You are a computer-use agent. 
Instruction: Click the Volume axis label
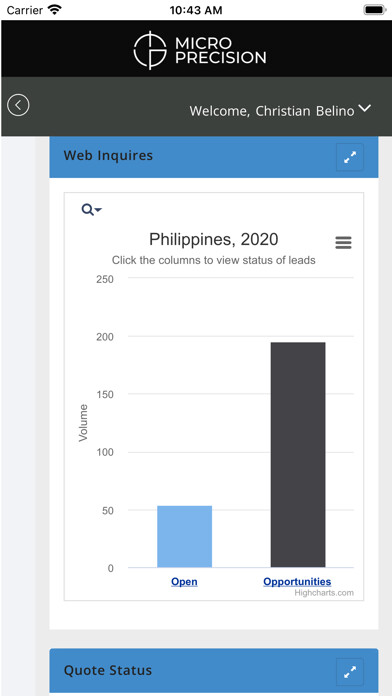pos(83,423)
